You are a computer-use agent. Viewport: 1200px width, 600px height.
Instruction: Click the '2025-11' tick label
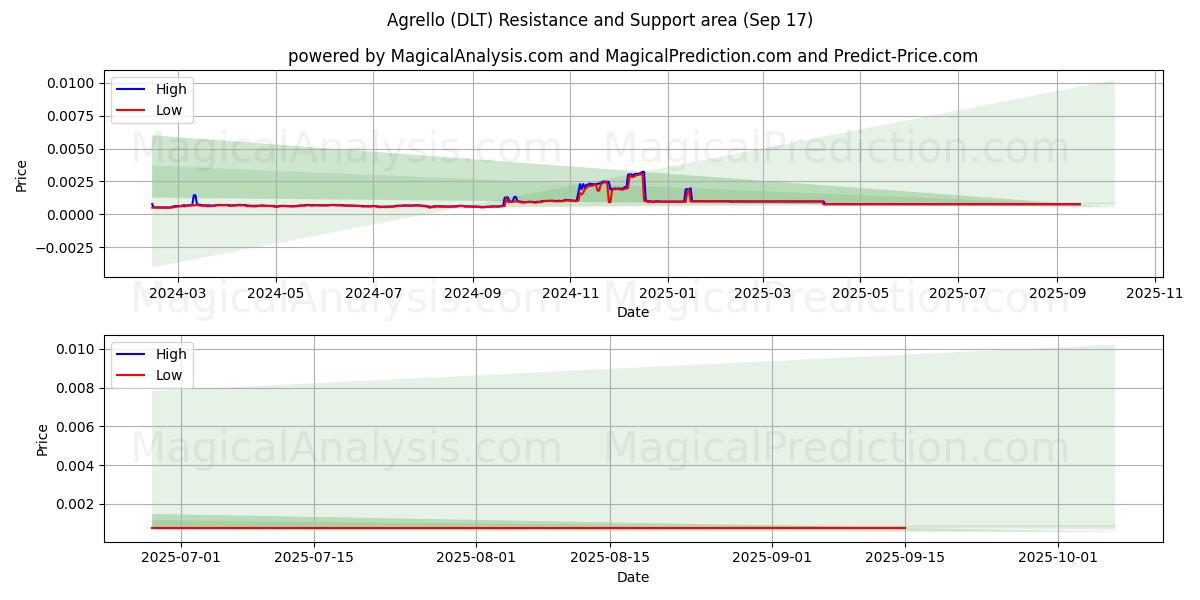(1155, 293)
